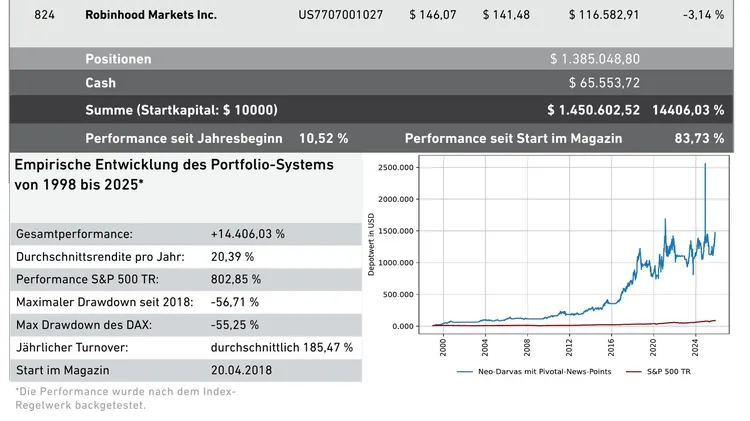Image resolution: width=750 pixels, height=421 pixels.
Task: Select the Gesamtperformance row value
Action: [248, 234]
